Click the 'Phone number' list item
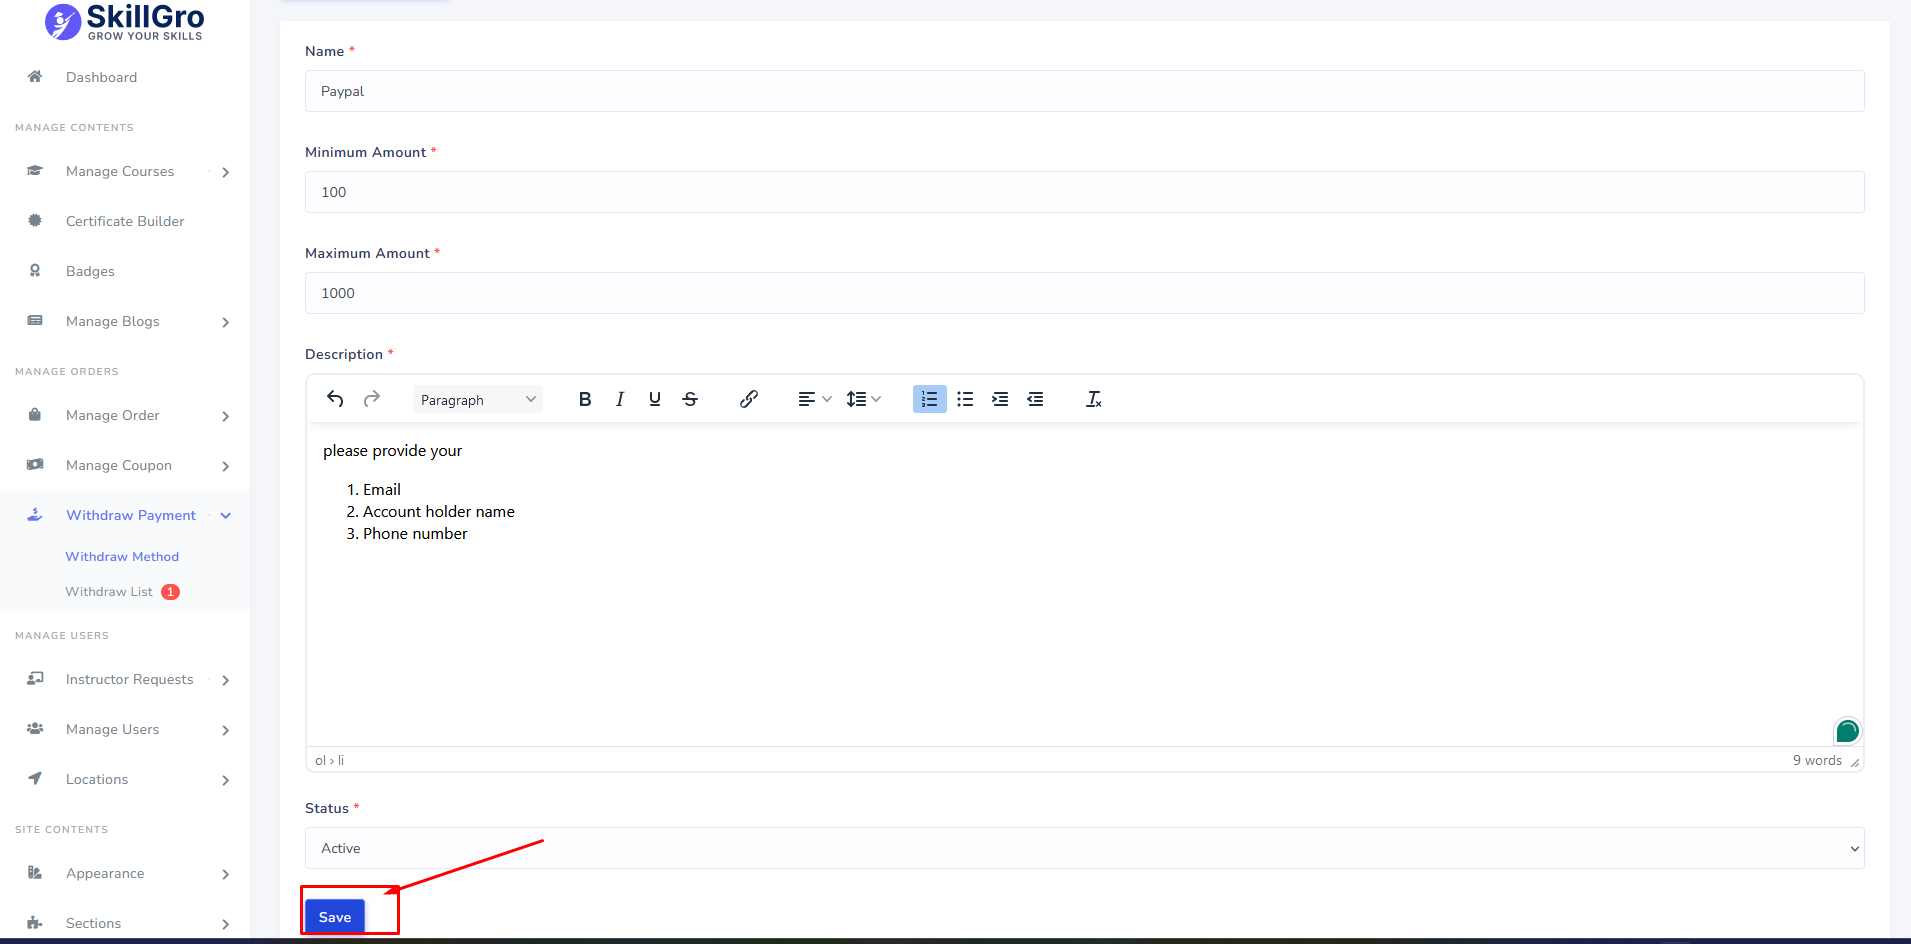 point(415,534)
